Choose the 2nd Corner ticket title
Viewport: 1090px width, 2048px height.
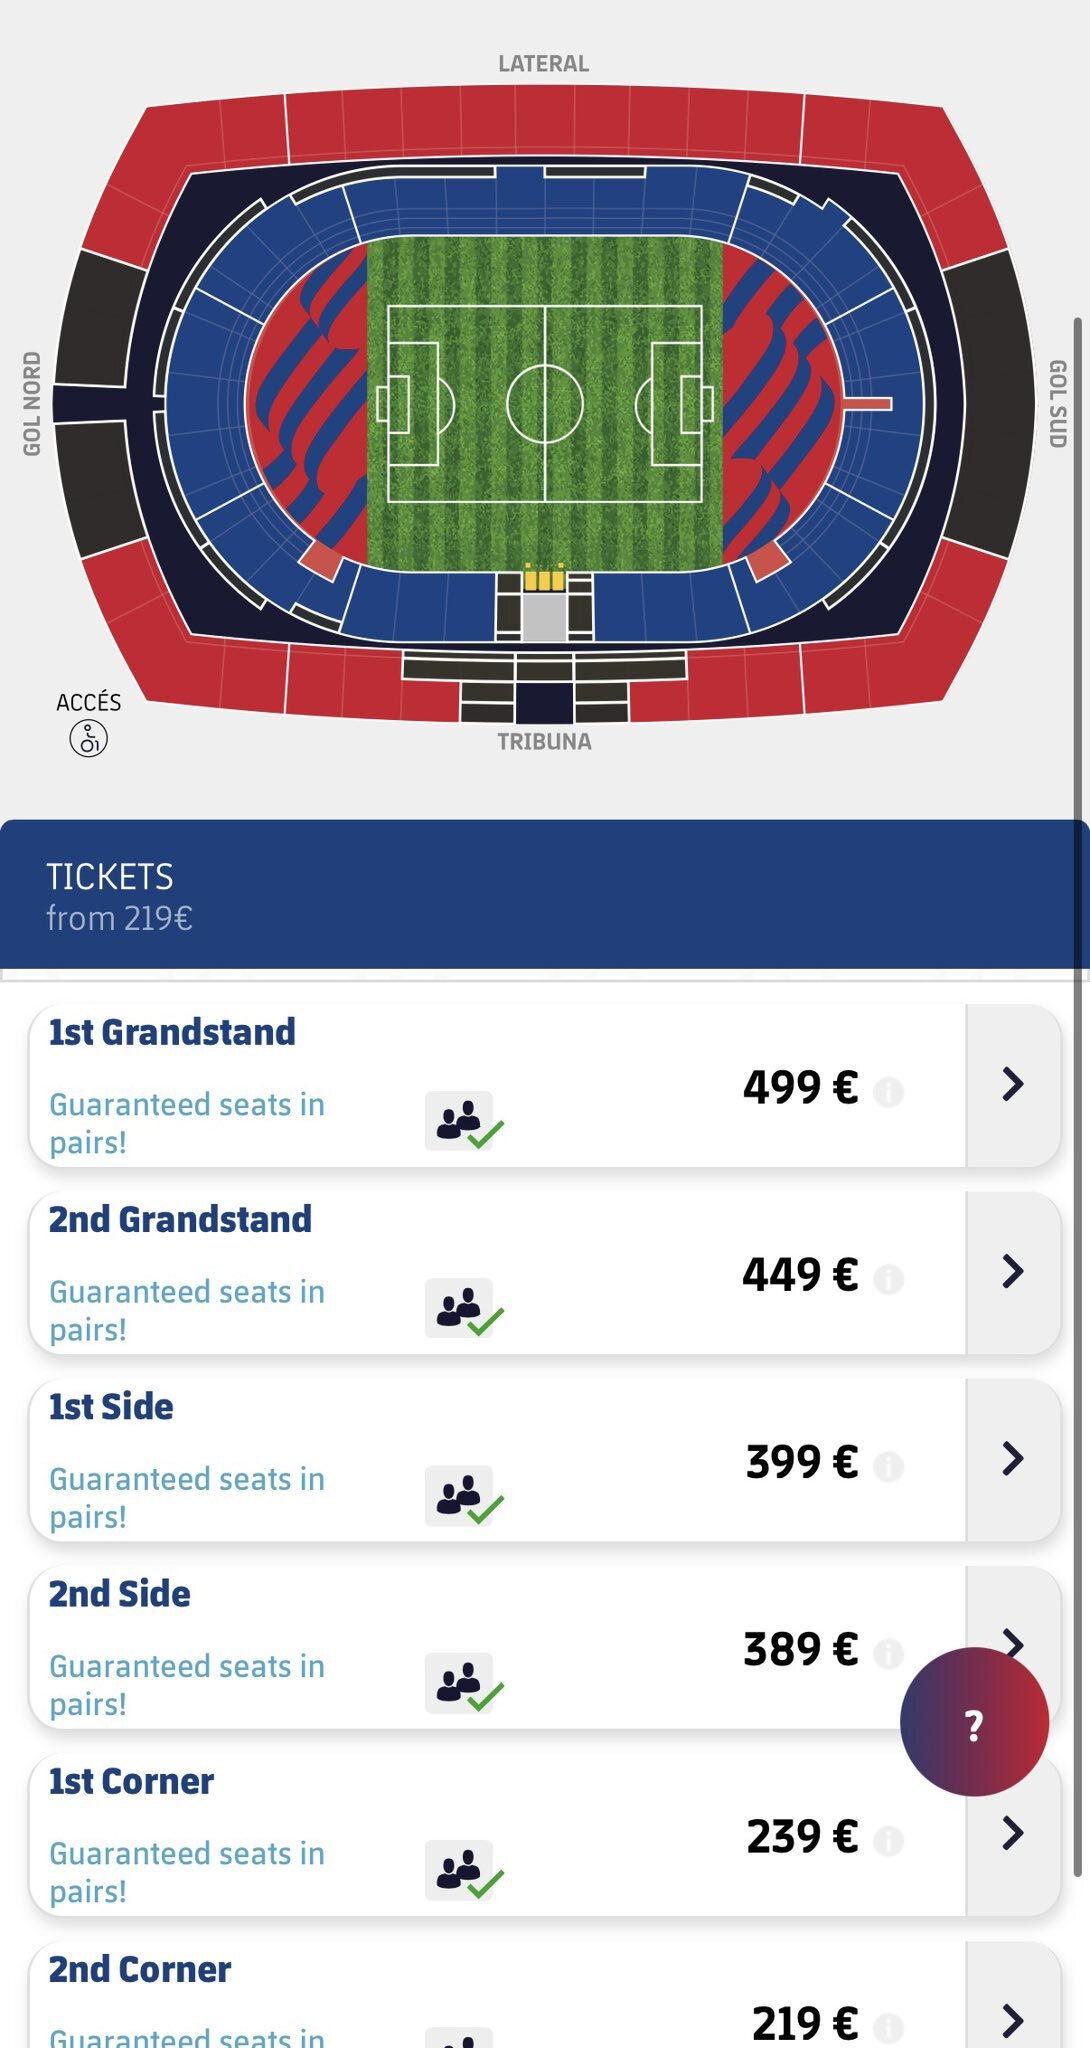140,1969
